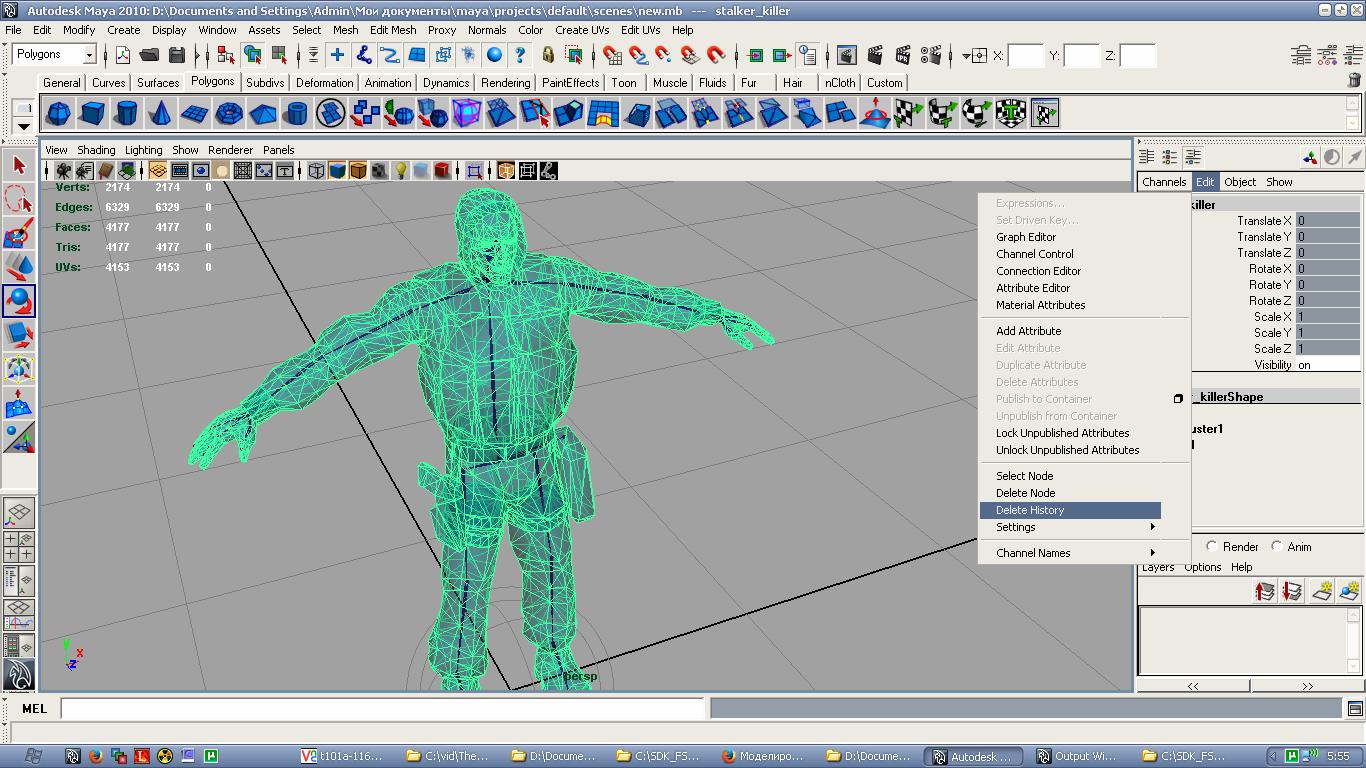Select the Render layer radio button
This screenshot has height=768, width=1366.
pyautogui.click(x=1212, y=547)
